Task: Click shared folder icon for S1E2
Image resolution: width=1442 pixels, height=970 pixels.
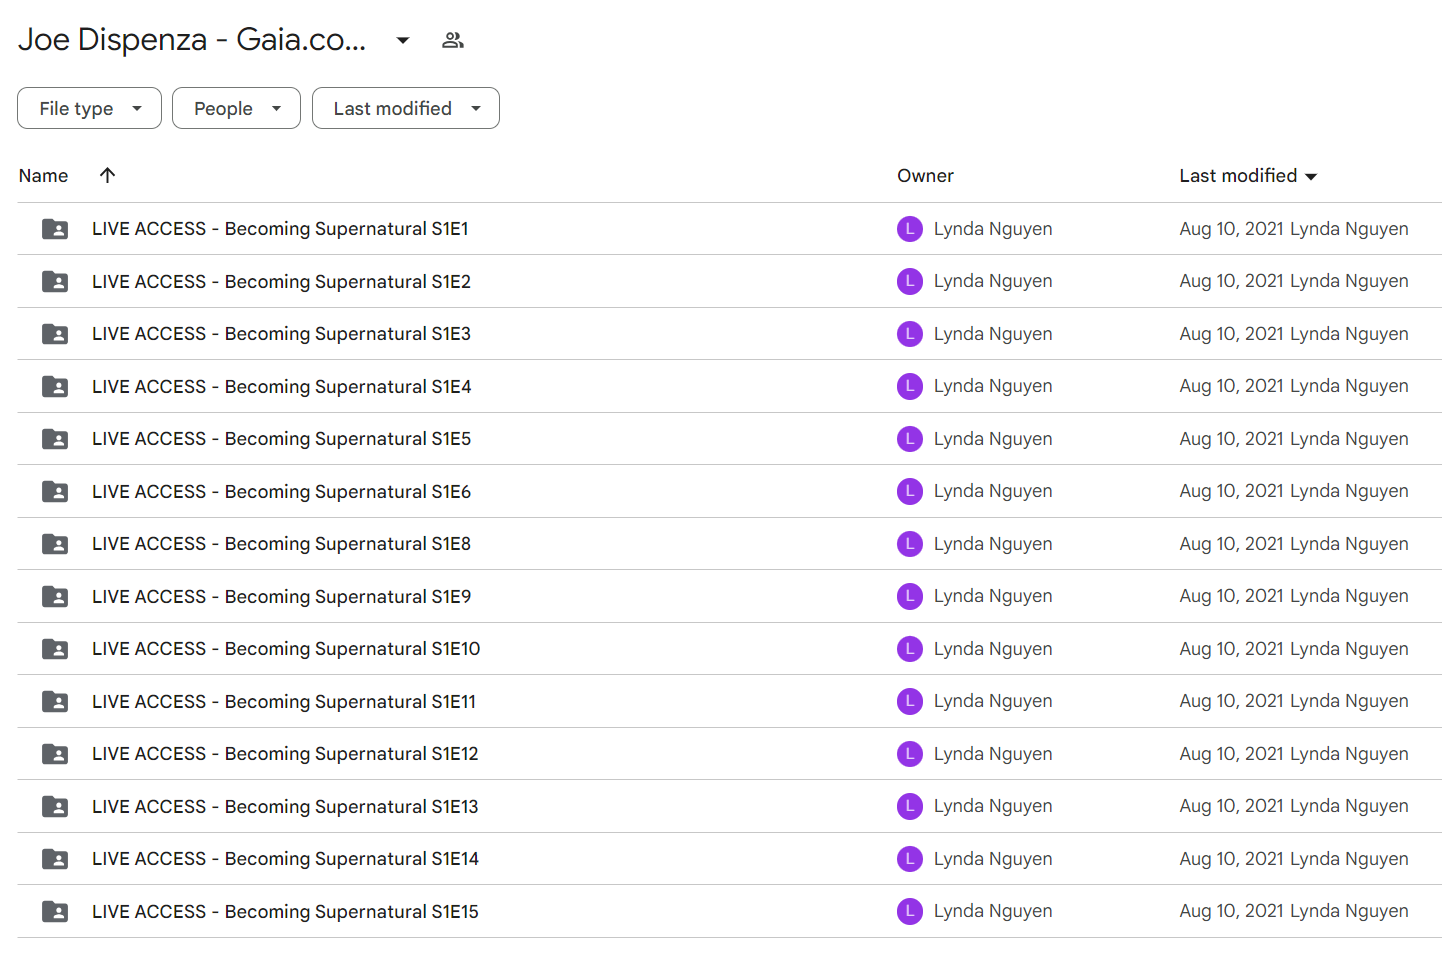Action: (55, 282)
